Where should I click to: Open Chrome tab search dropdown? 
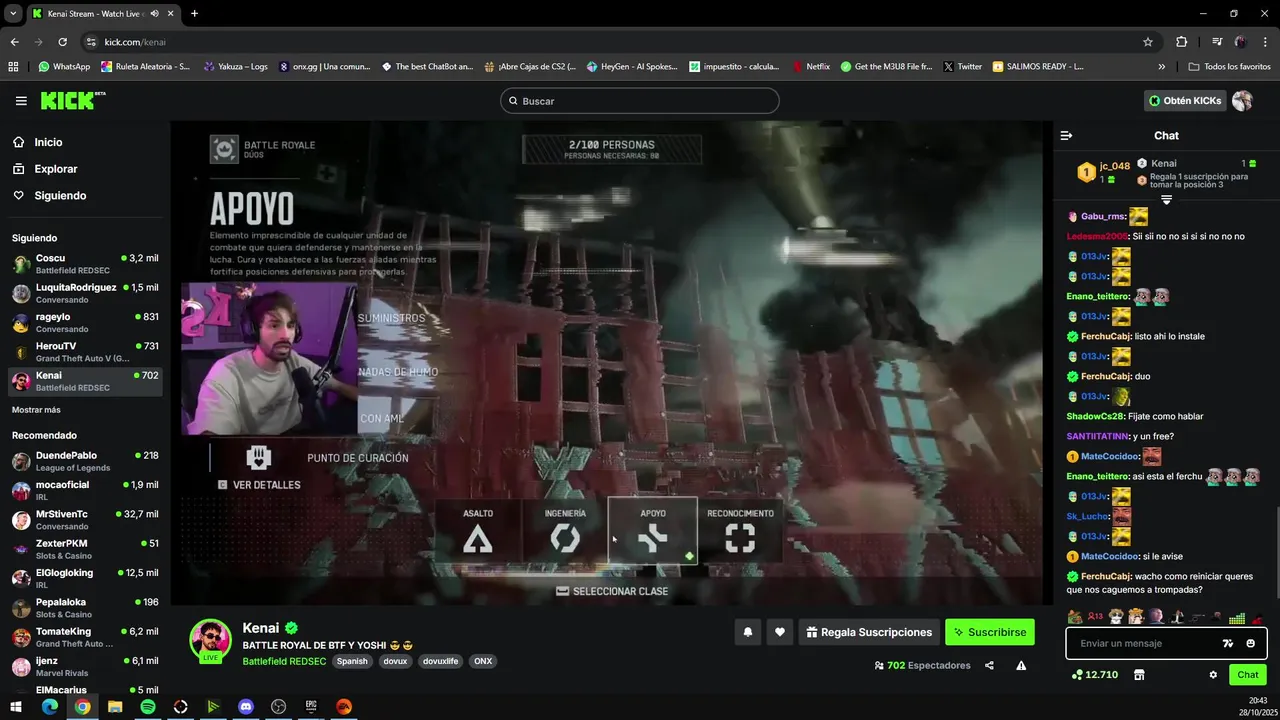click(13, 13)
